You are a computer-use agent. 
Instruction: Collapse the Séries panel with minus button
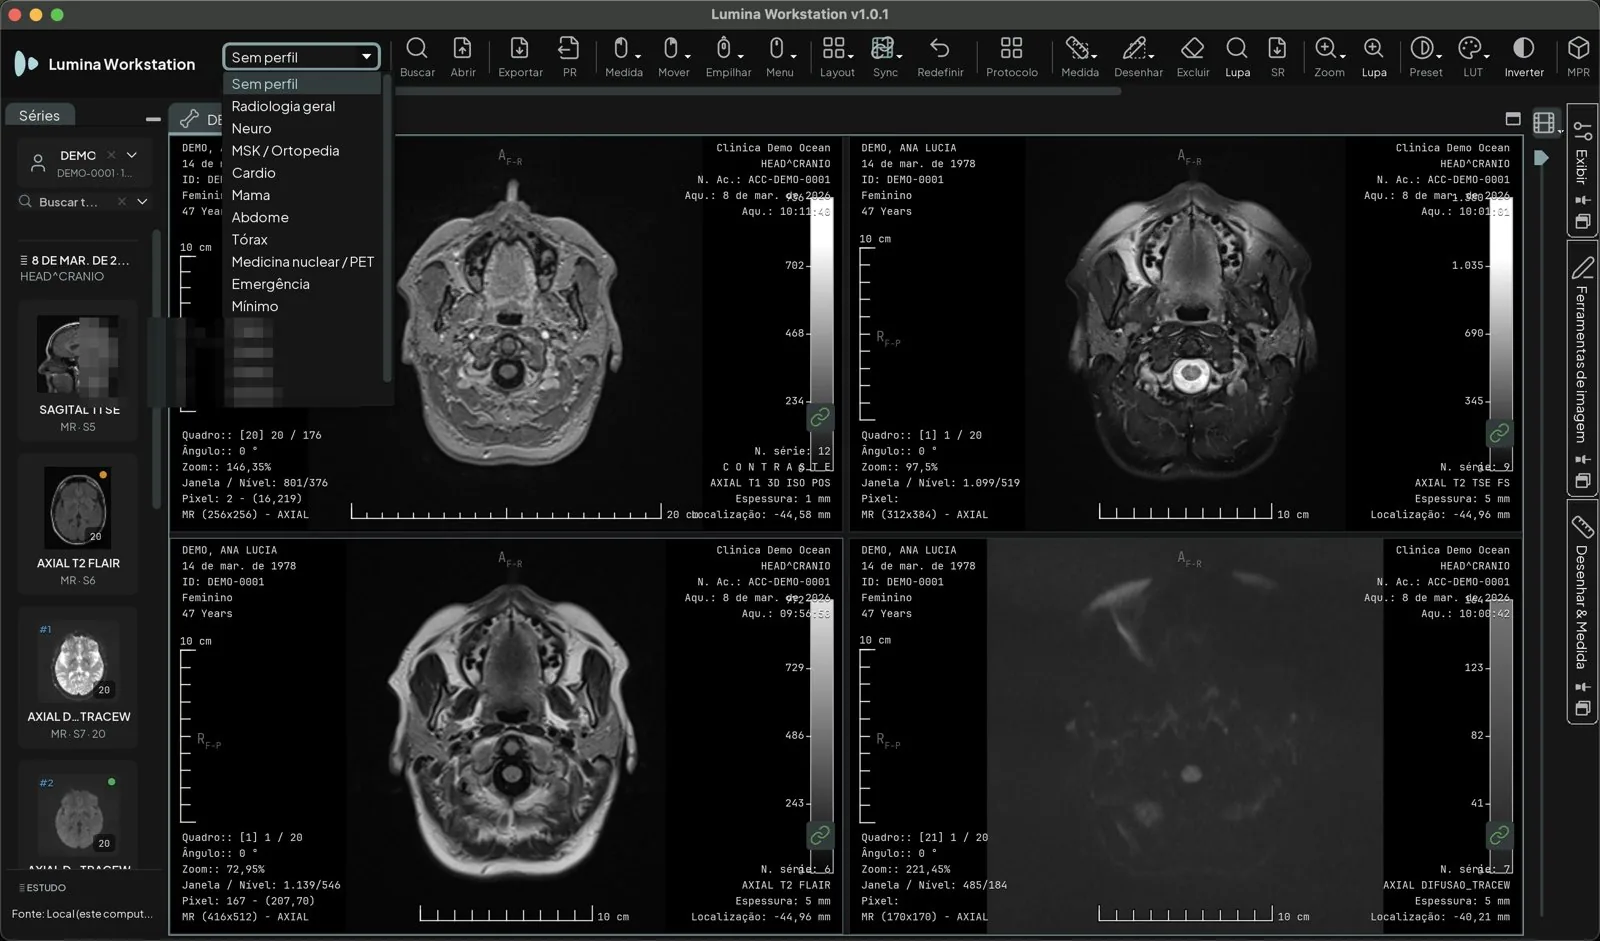(x=153, y=118)
